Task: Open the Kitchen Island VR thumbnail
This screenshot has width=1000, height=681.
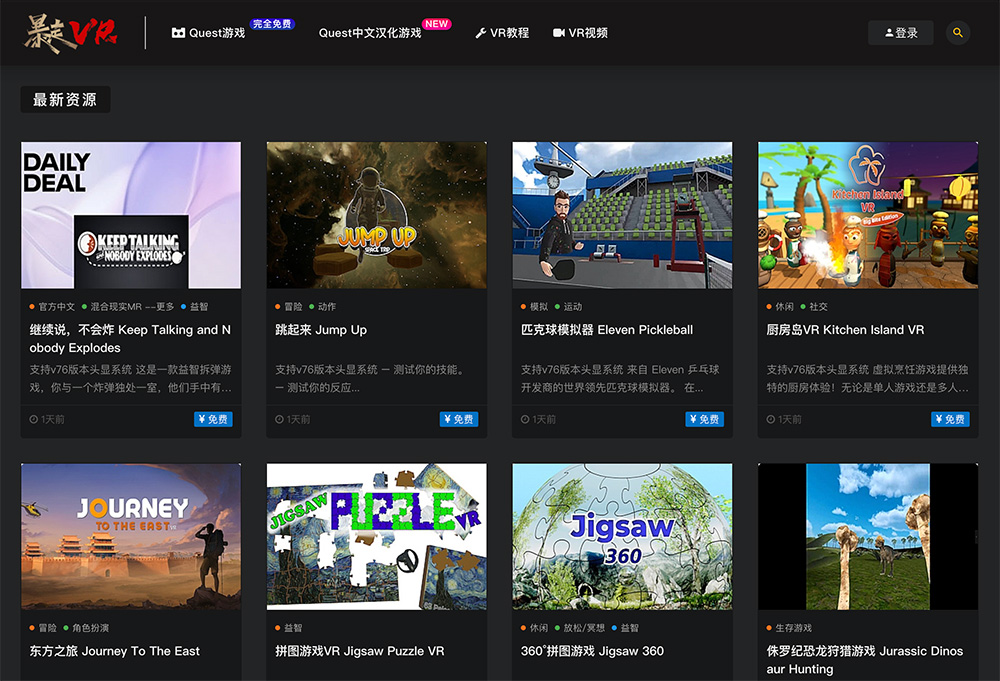Action: click(867, 215)
